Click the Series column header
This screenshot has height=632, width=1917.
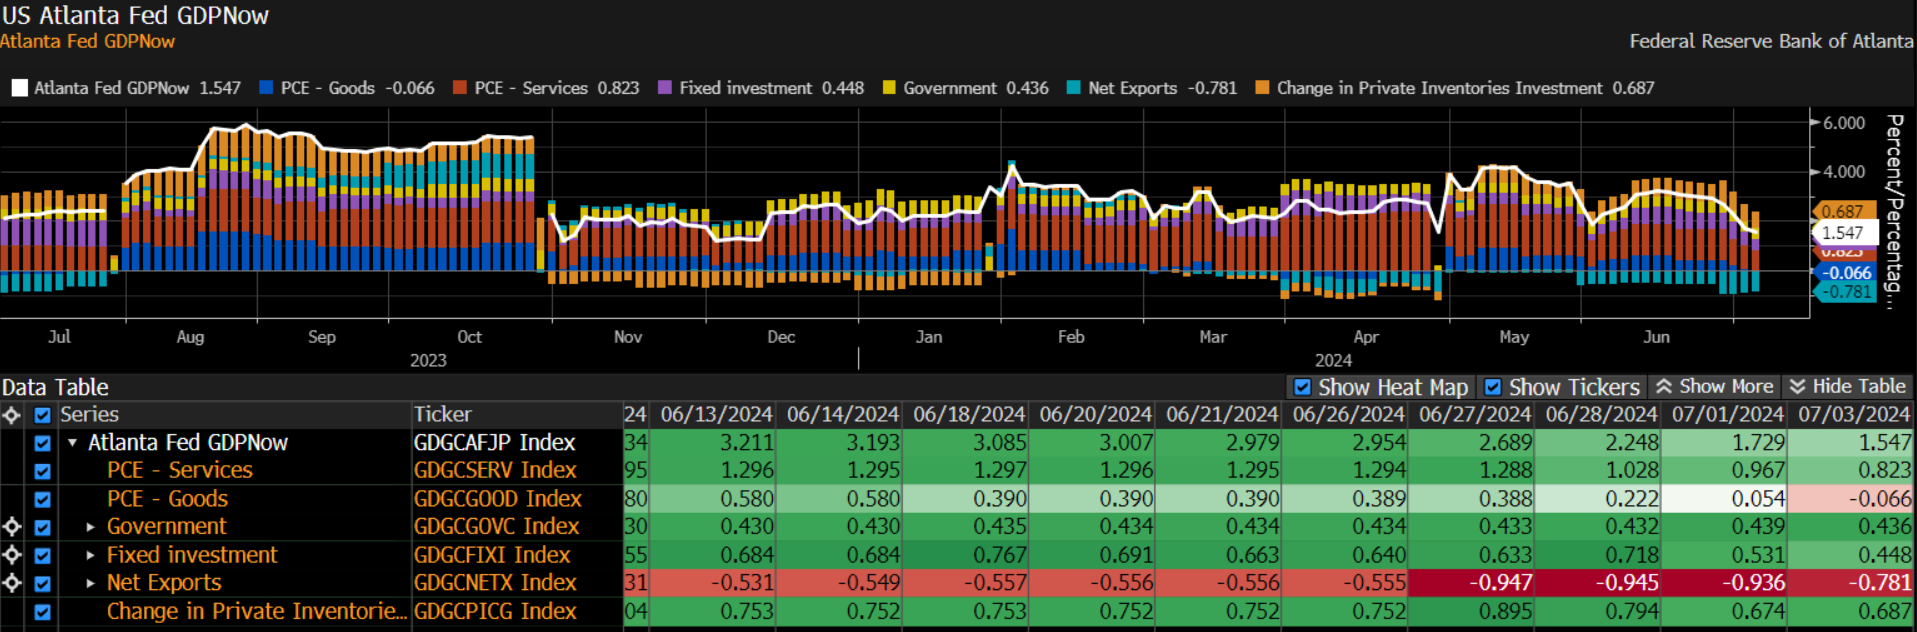(x=90, y=415)
